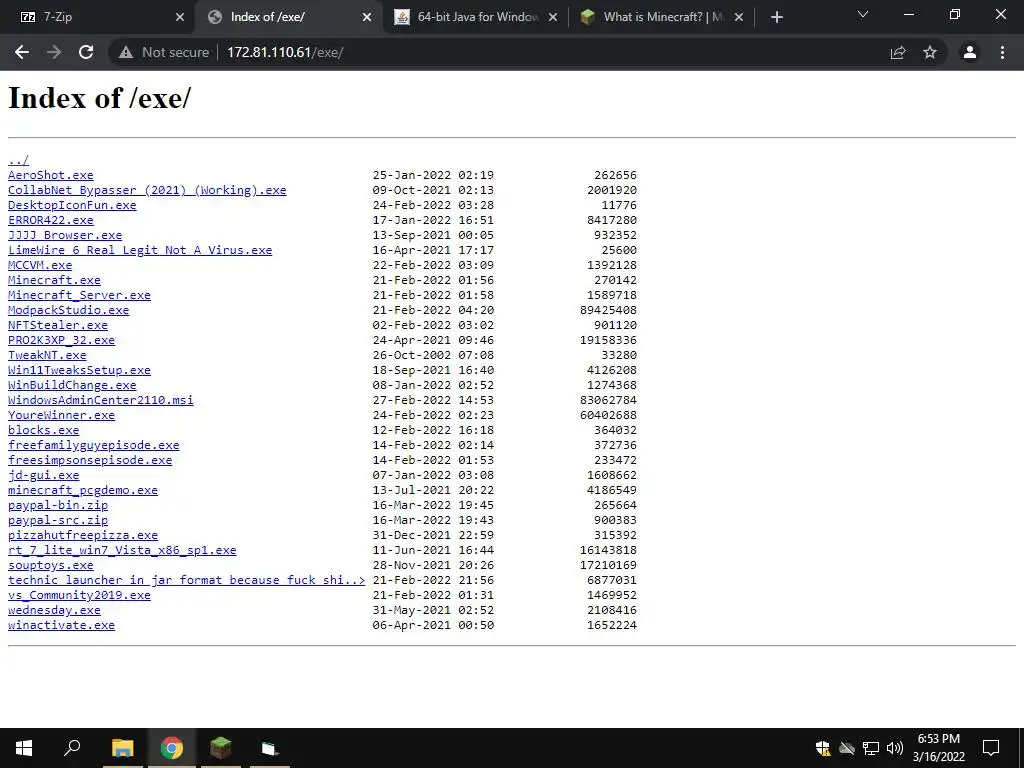Open the DesktopIconFun.exe link
This screenshot has height=768, width=1024.
[x=72, y=205]
